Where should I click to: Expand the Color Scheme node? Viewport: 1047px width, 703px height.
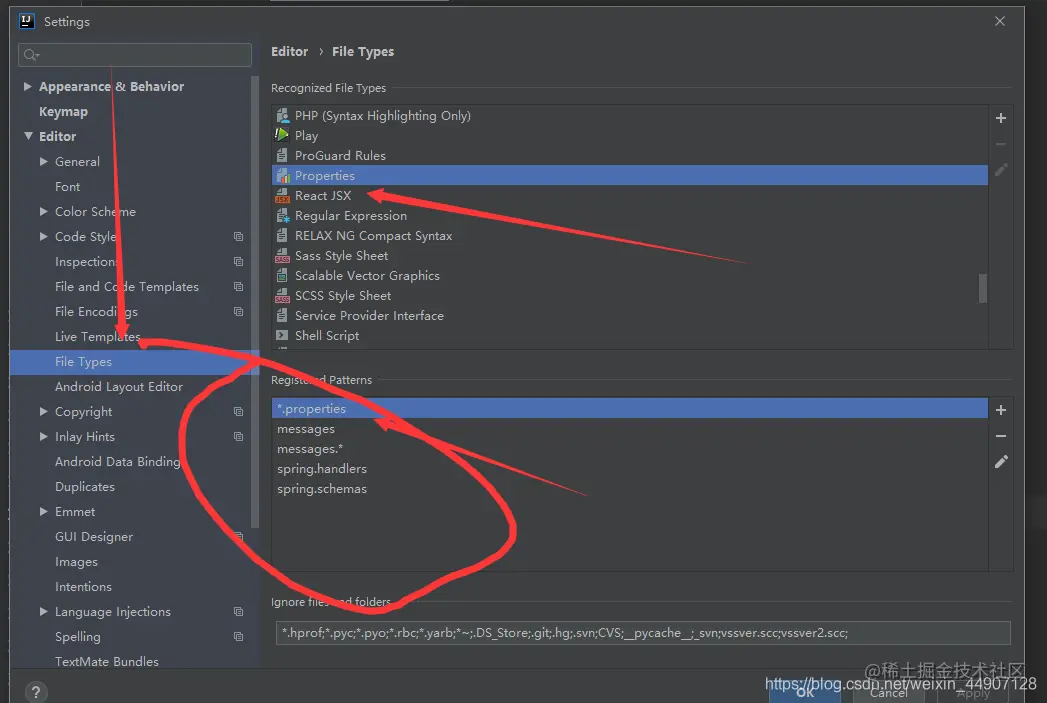[43, 212]
